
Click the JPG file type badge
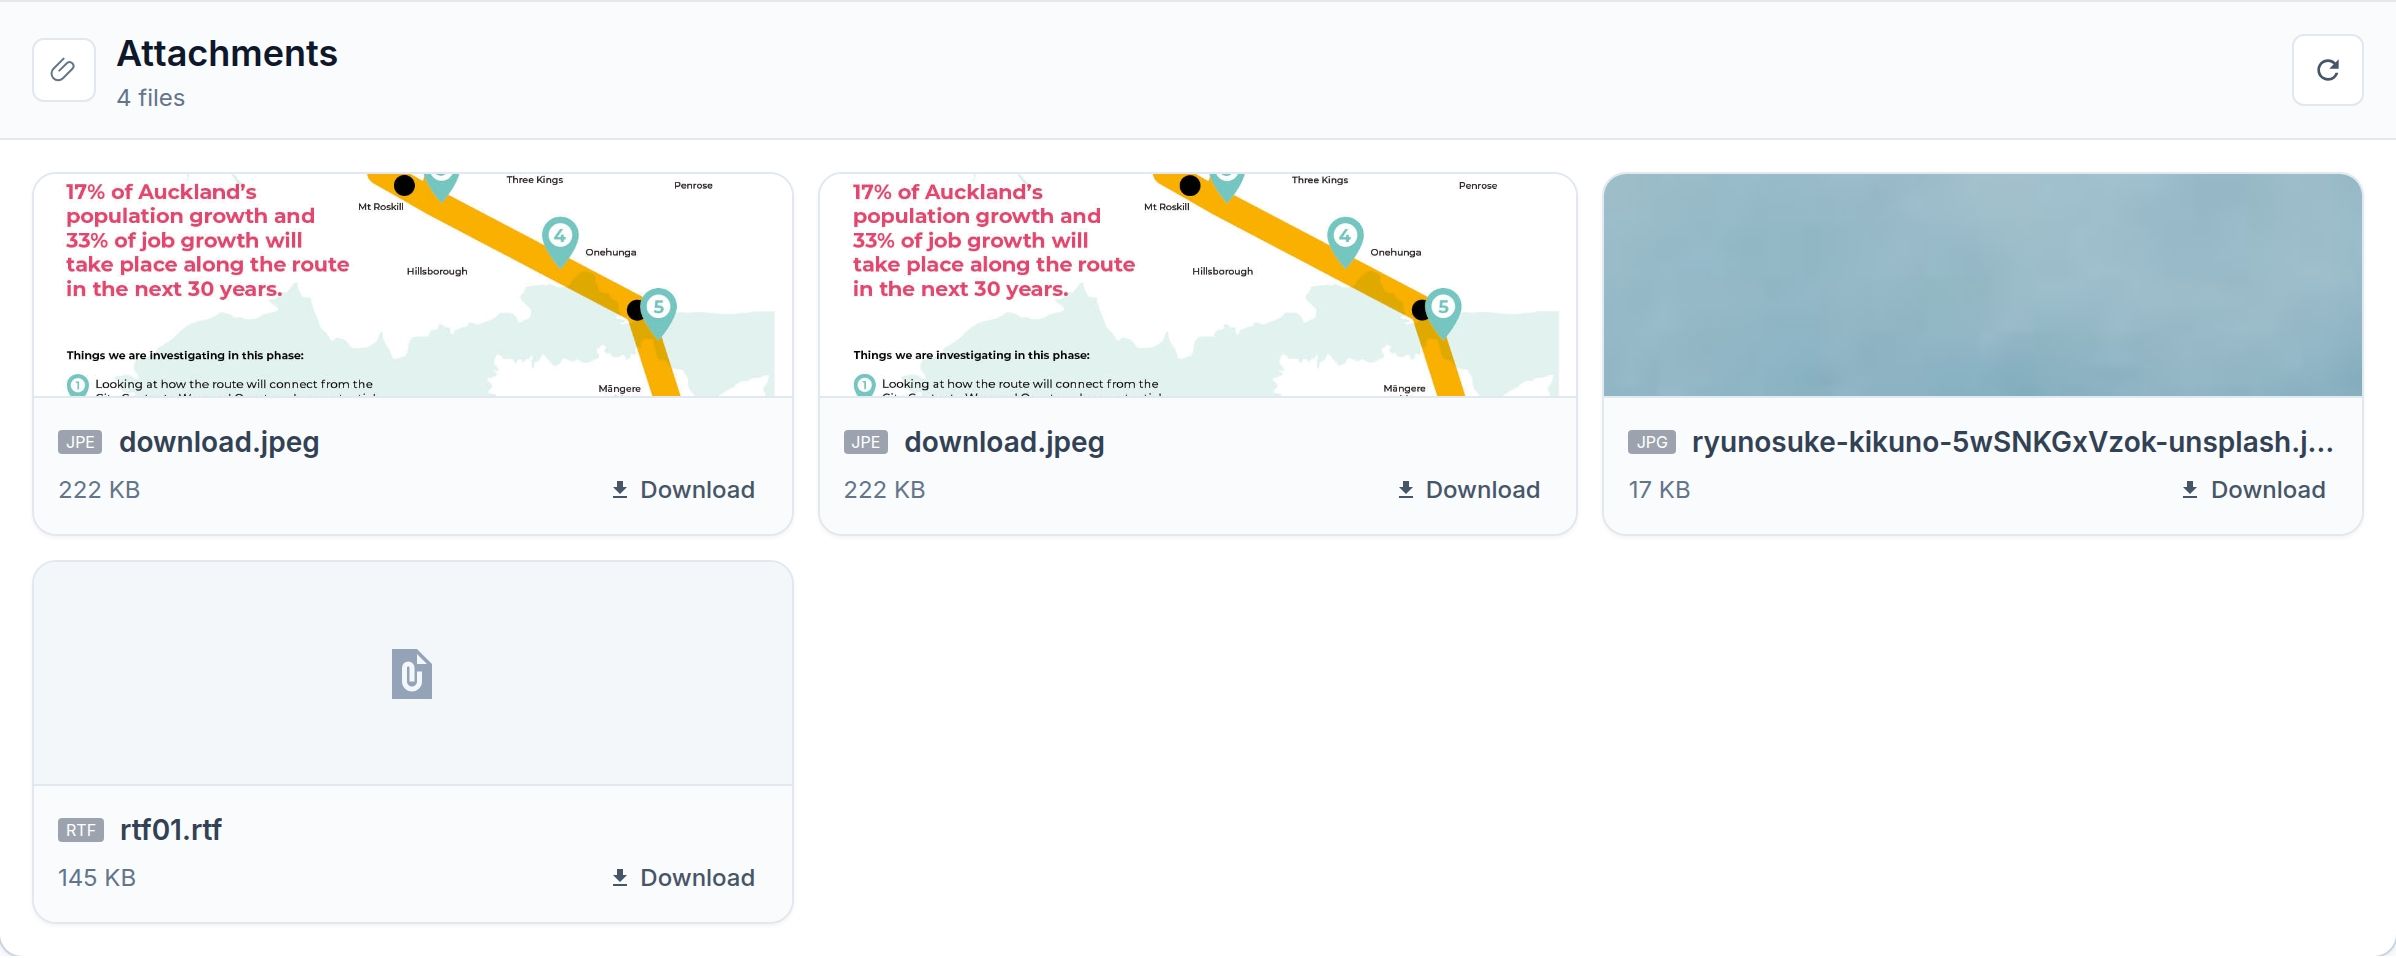pyautogui.click(x=1652, y=442)
